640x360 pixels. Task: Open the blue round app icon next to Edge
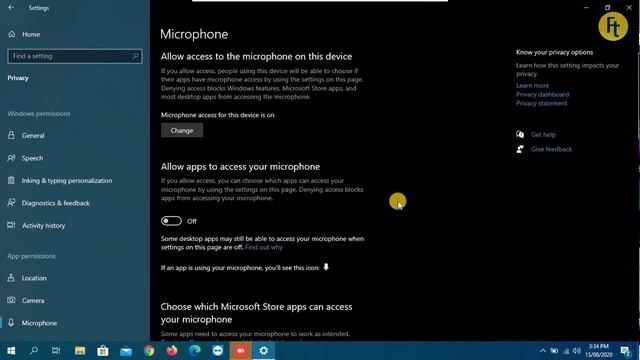(218, 351)
